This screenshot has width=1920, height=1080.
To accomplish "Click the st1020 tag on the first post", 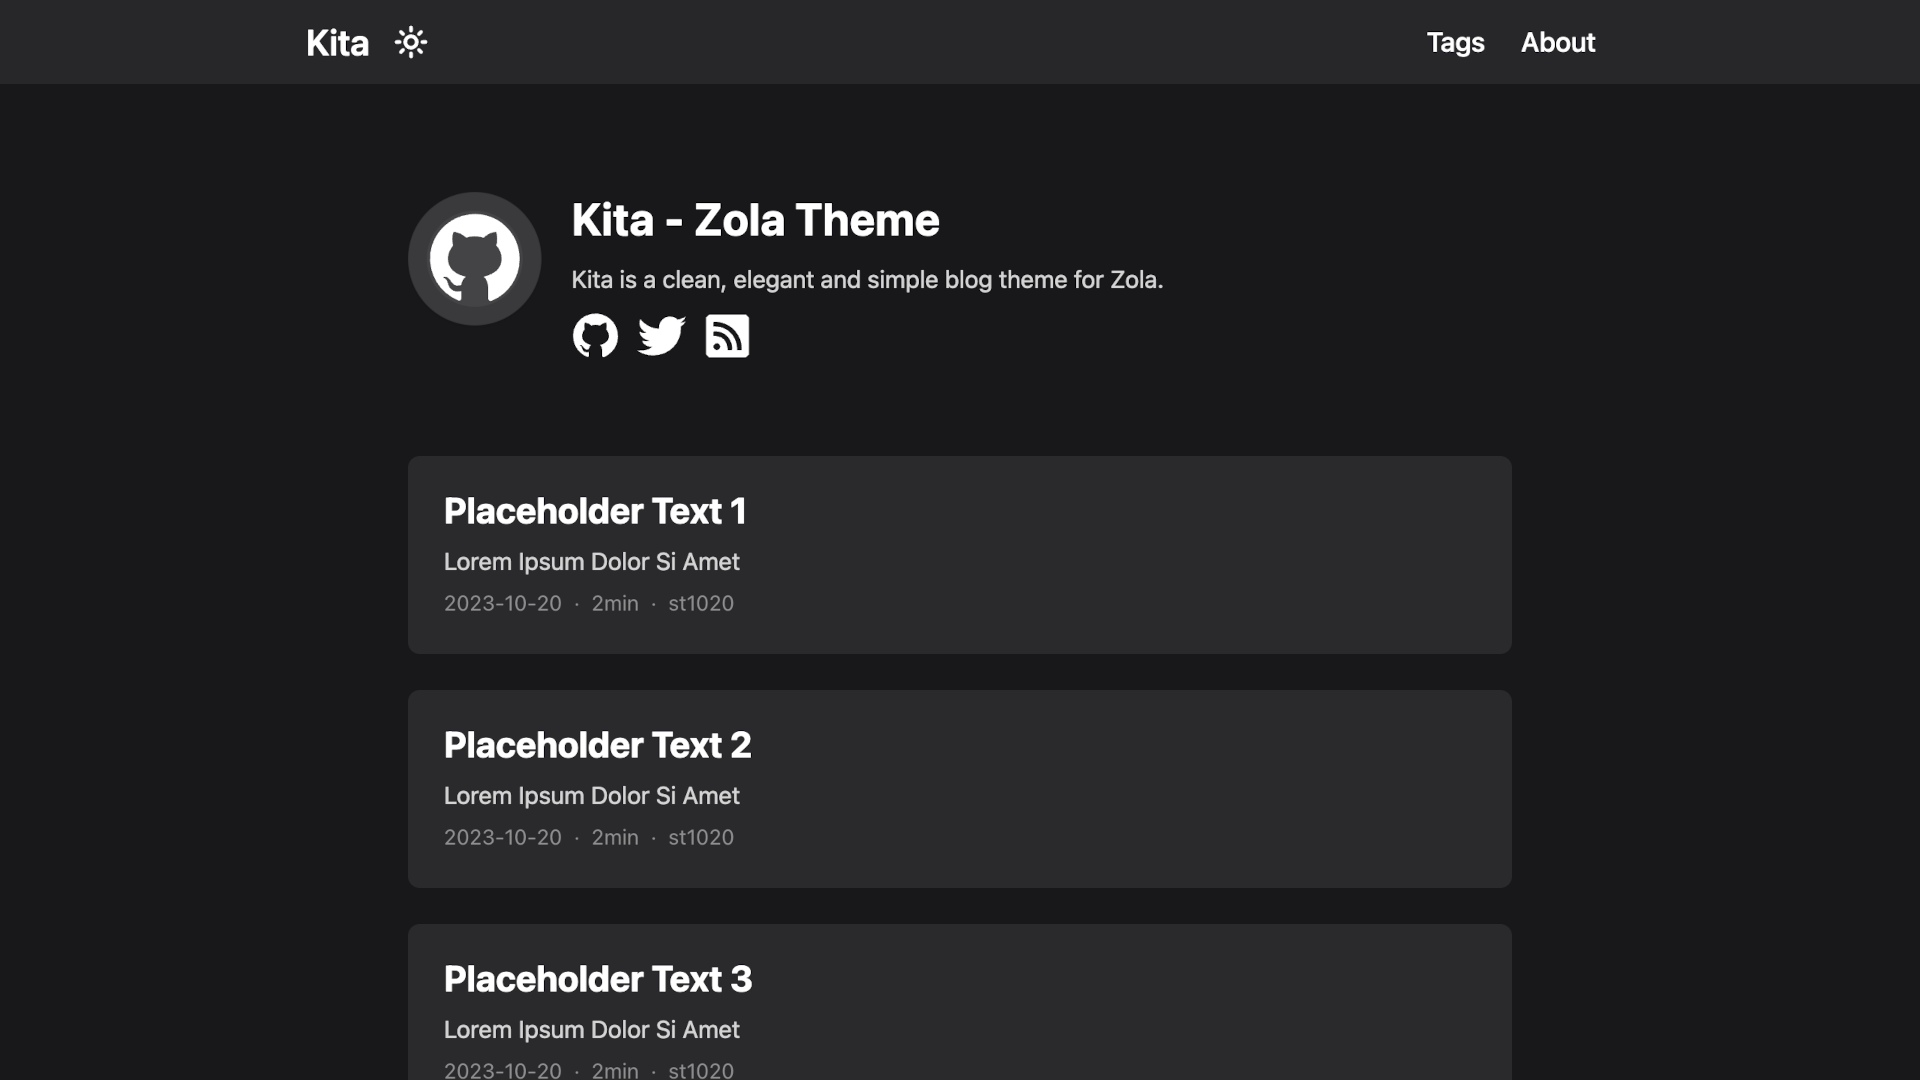I will 700,604.
